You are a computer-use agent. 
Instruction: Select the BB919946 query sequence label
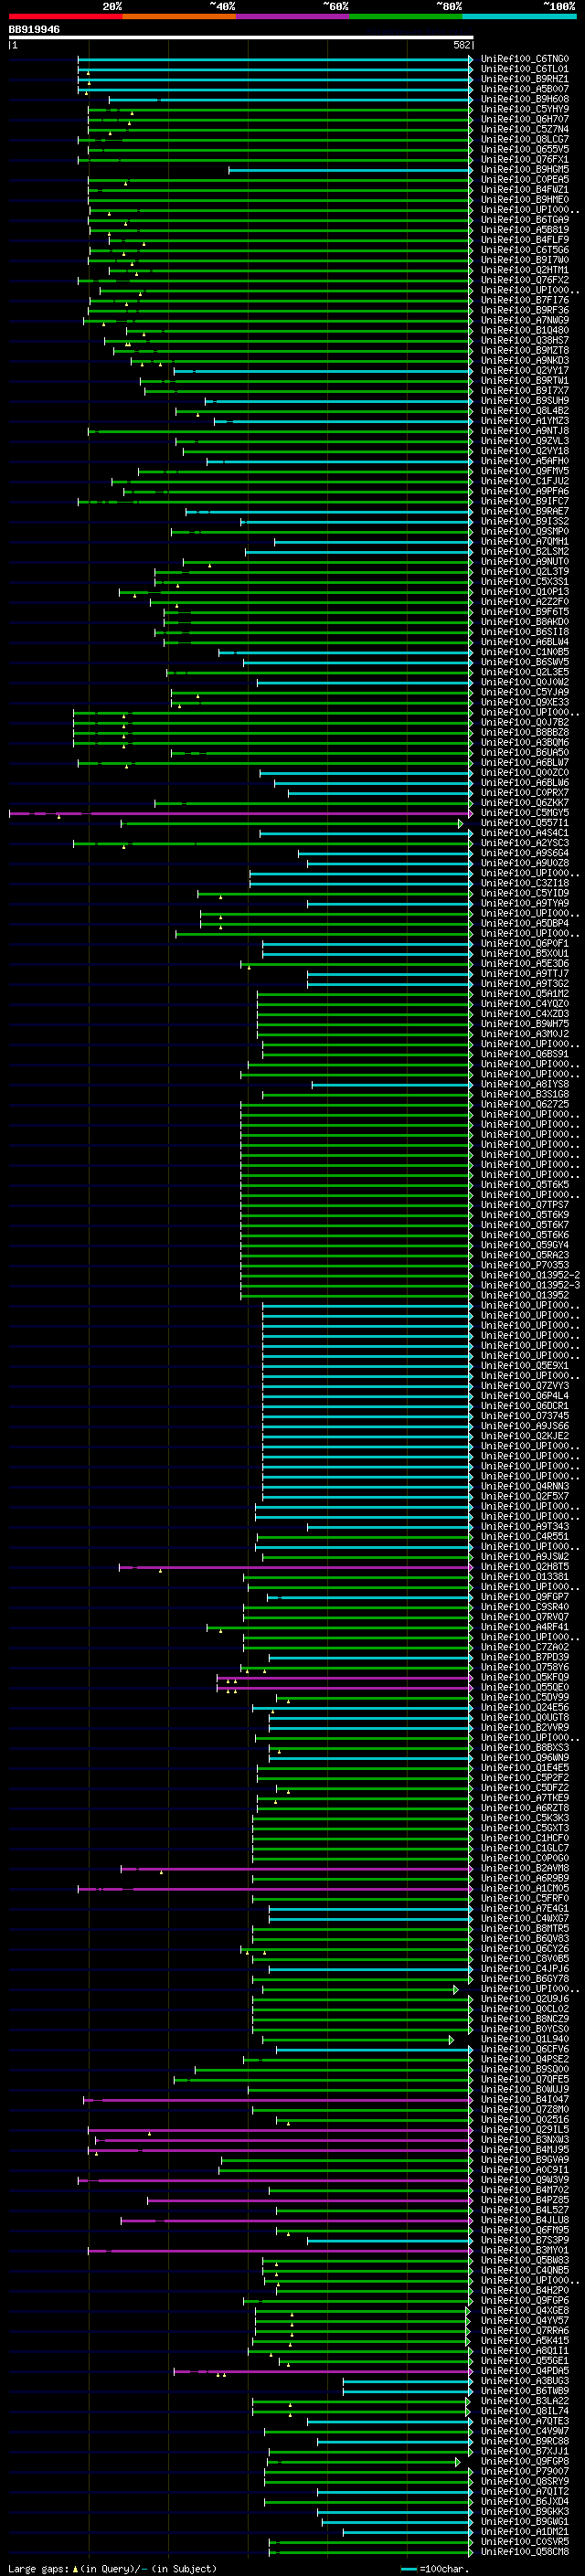click(34, 29)
